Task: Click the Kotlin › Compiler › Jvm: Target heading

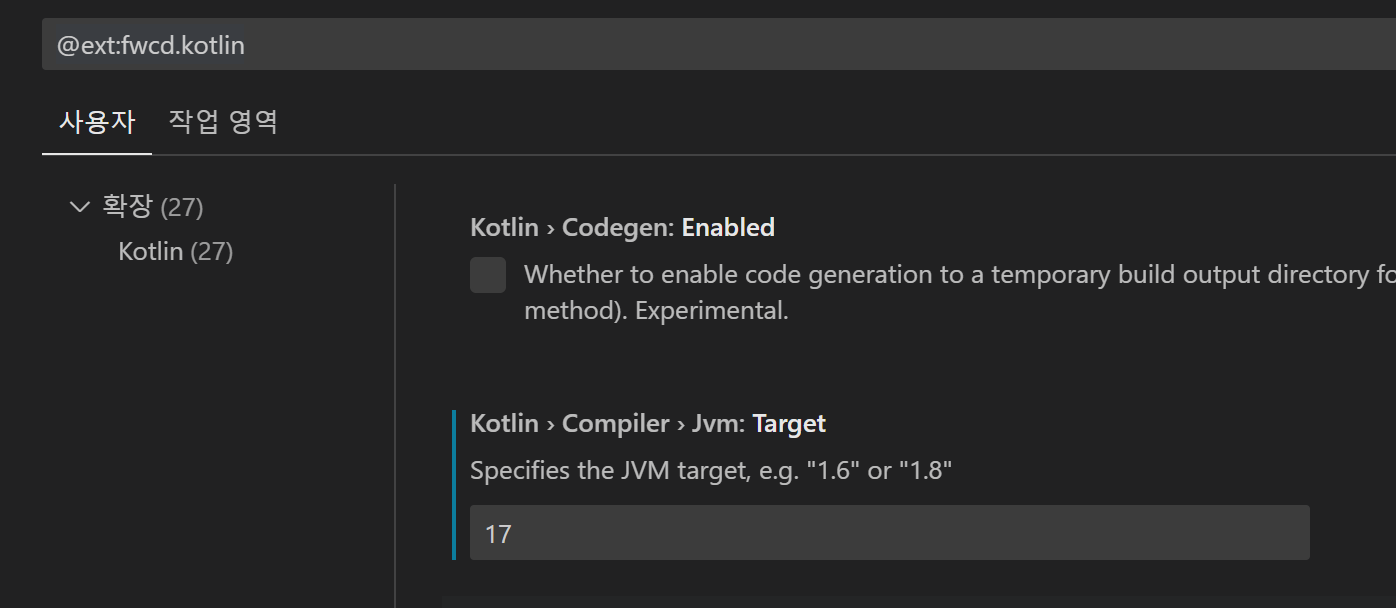Action: click(x=648, y=423)
